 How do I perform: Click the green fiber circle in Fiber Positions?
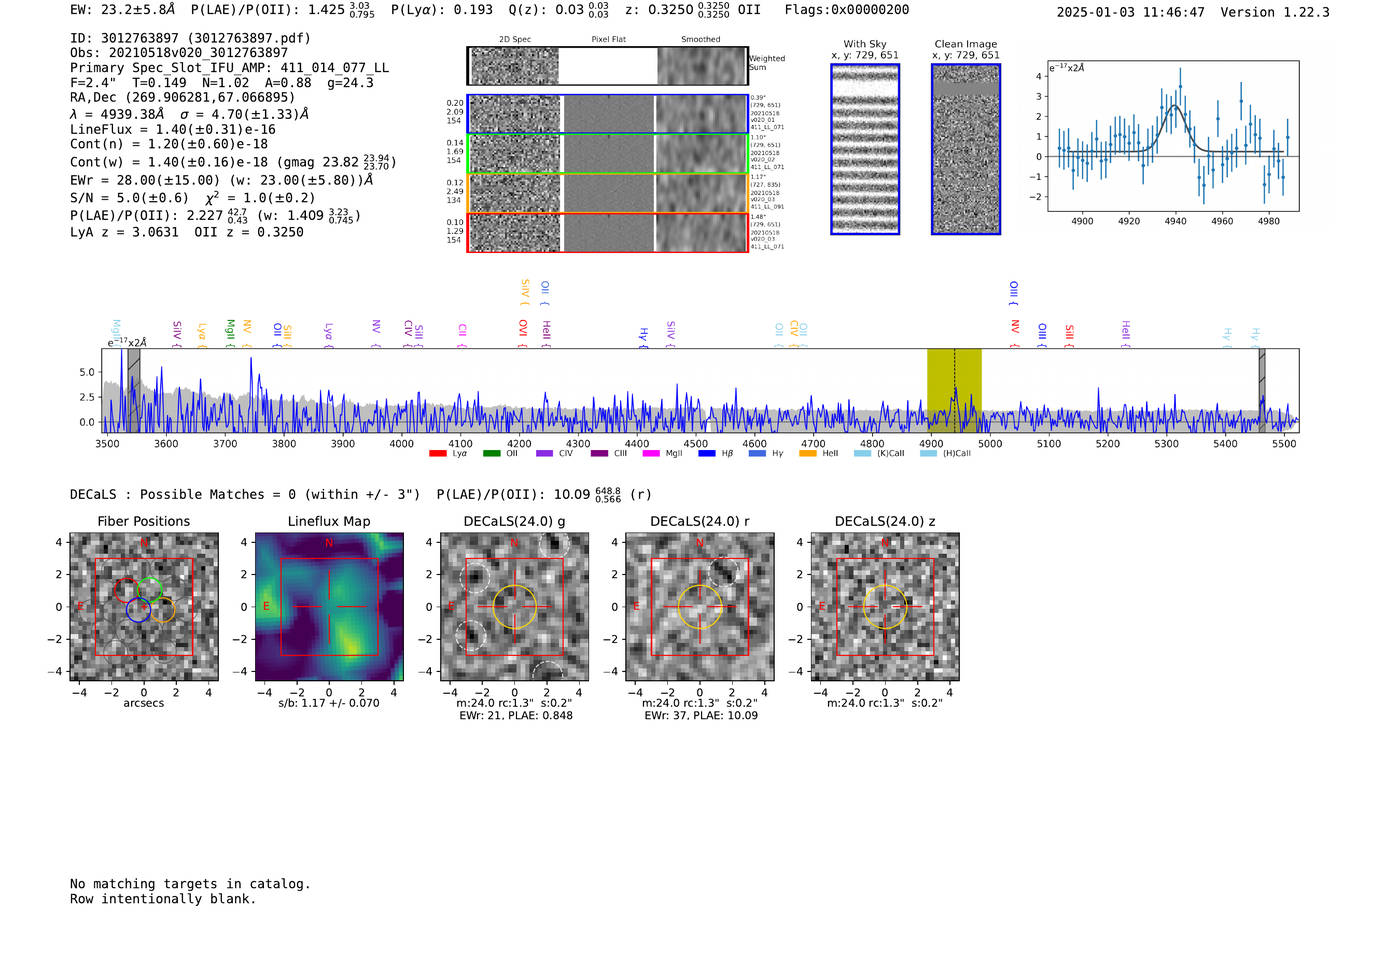point(150,590)
